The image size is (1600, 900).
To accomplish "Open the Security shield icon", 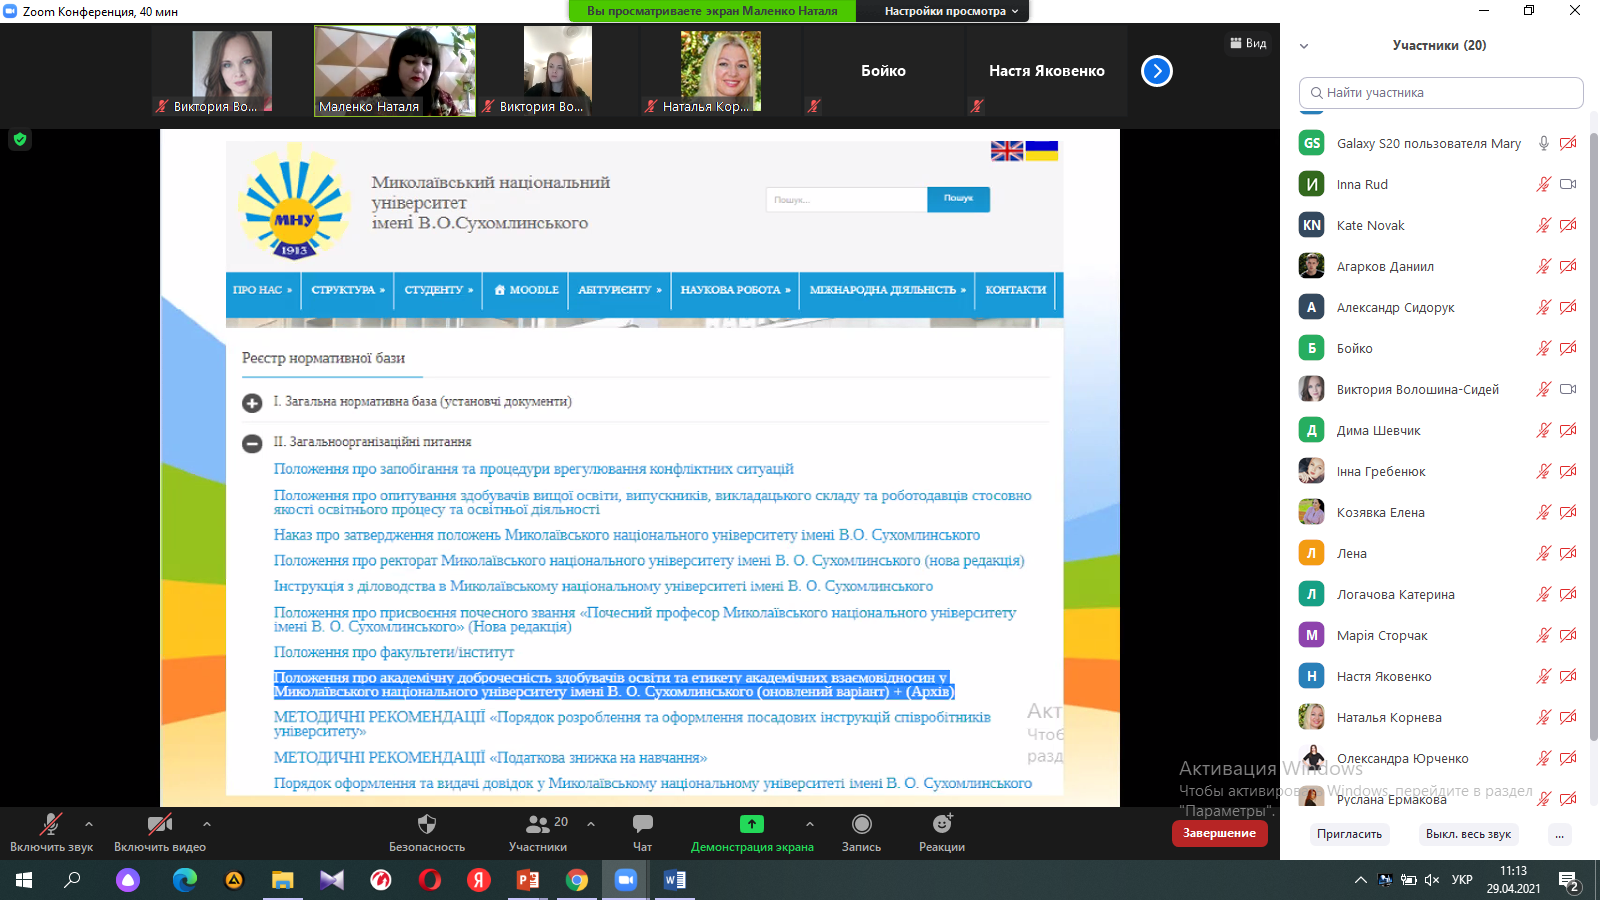I will tap(427, 825).
